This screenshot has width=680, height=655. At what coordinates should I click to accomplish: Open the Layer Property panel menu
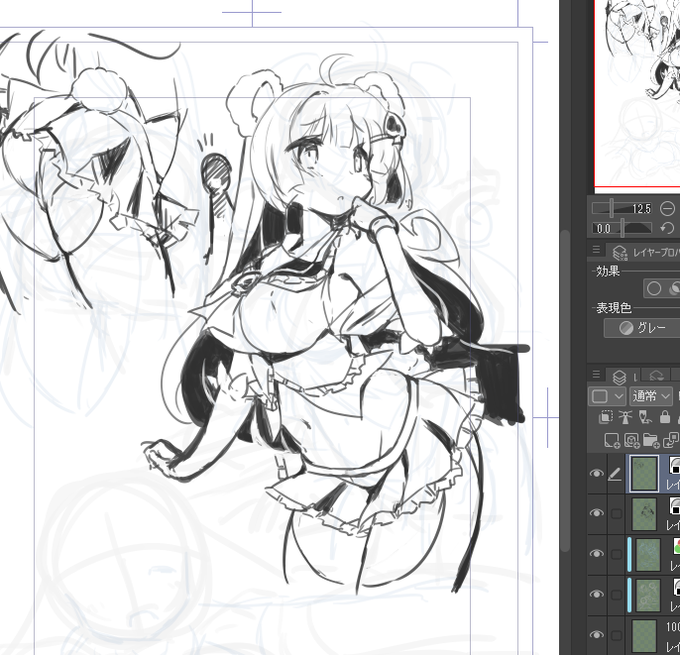(596, 250)
